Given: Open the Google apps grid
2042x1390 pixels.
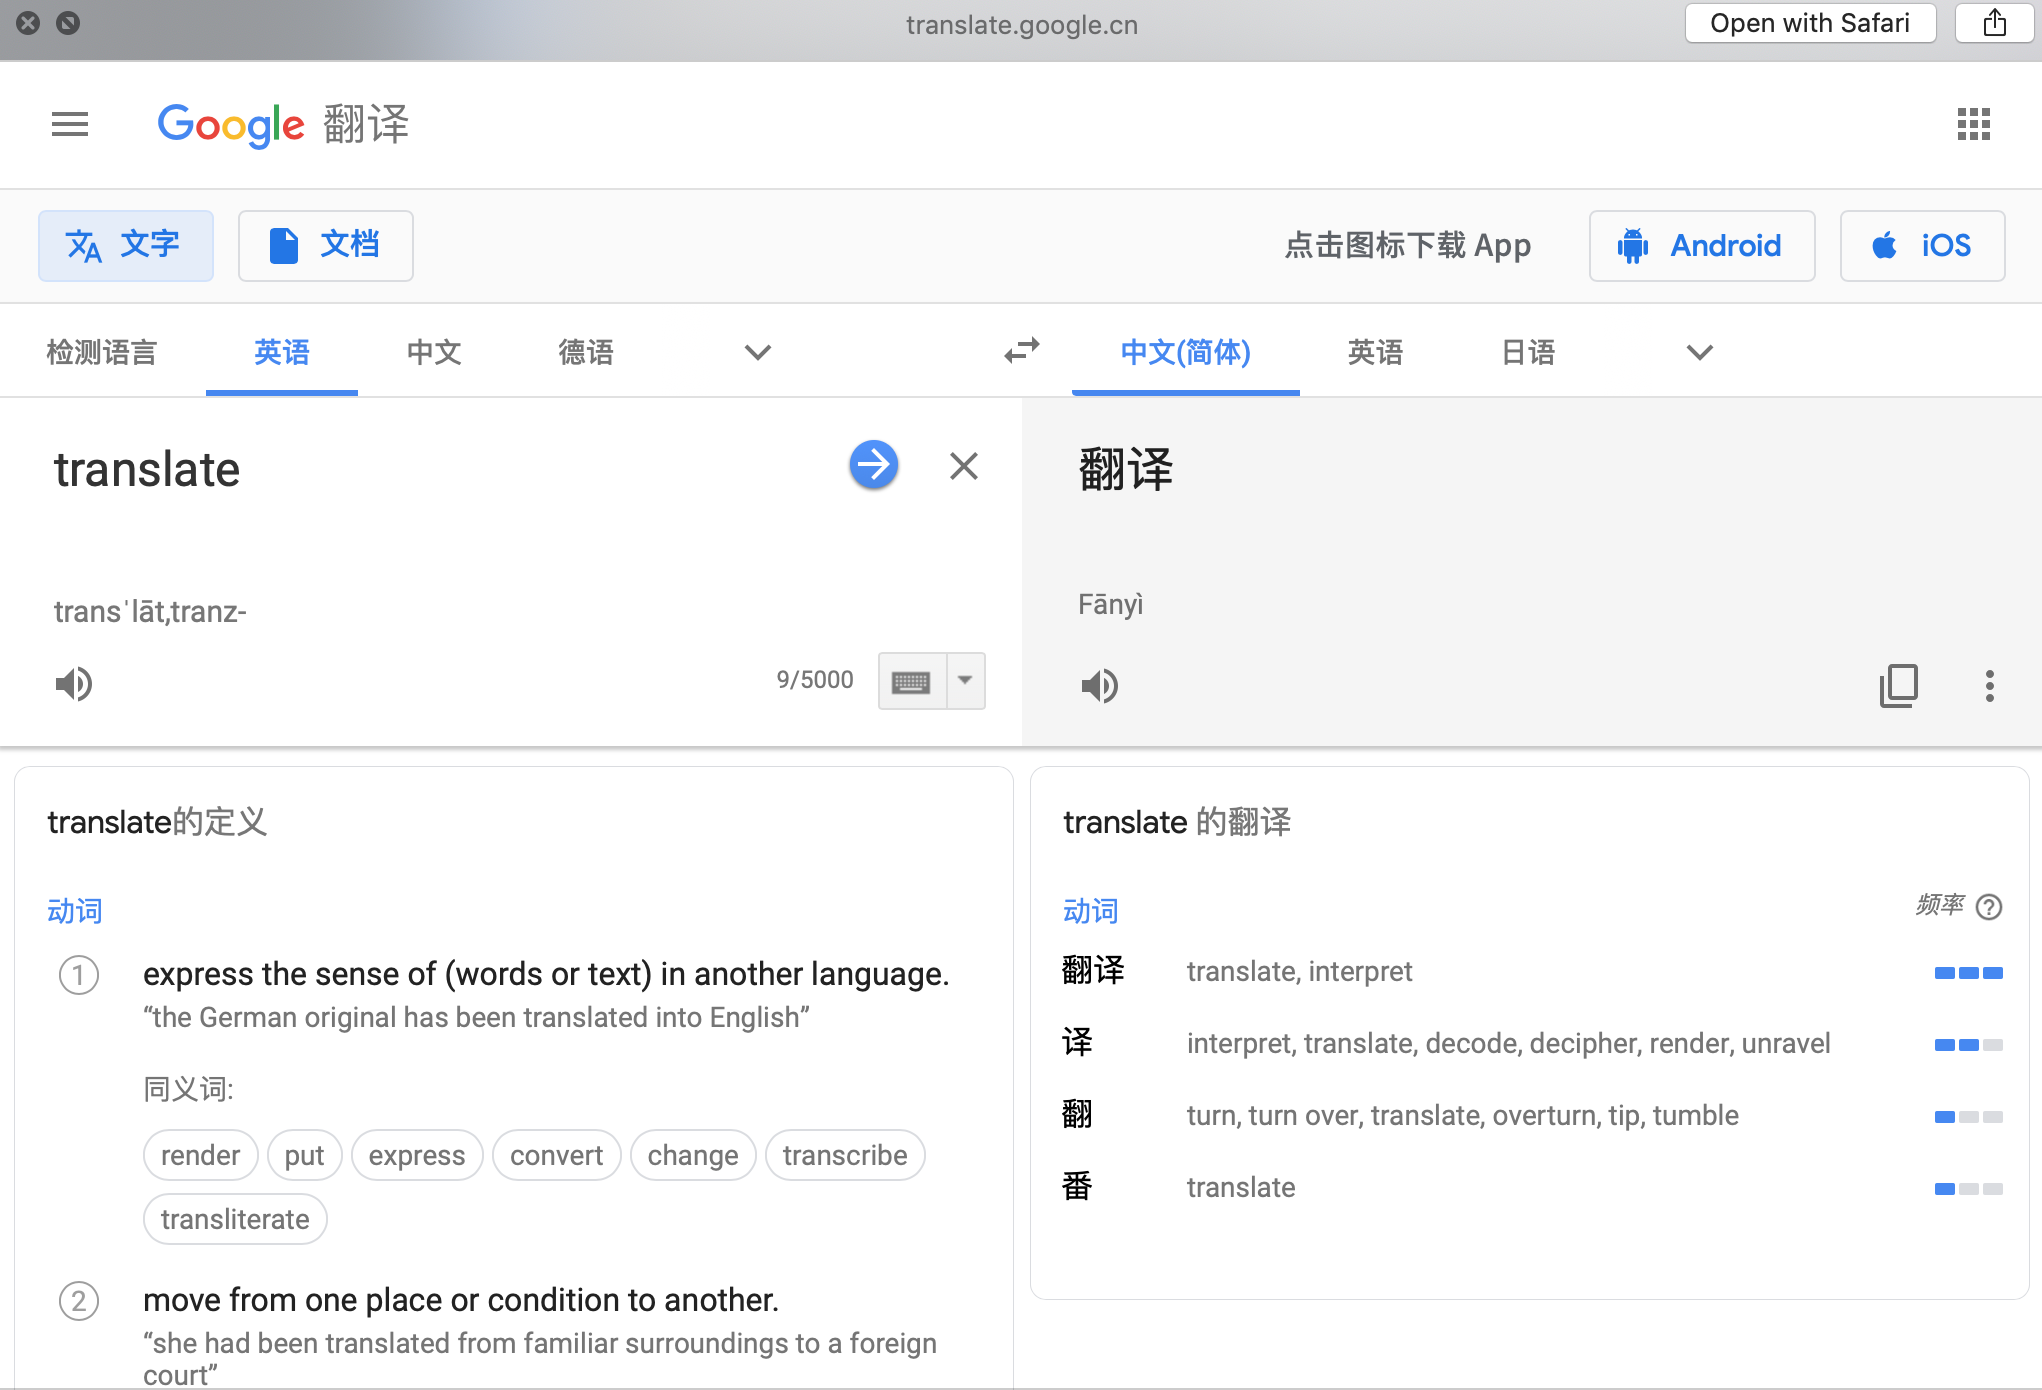Looking at the screenshot, I should pos(1973,124).
